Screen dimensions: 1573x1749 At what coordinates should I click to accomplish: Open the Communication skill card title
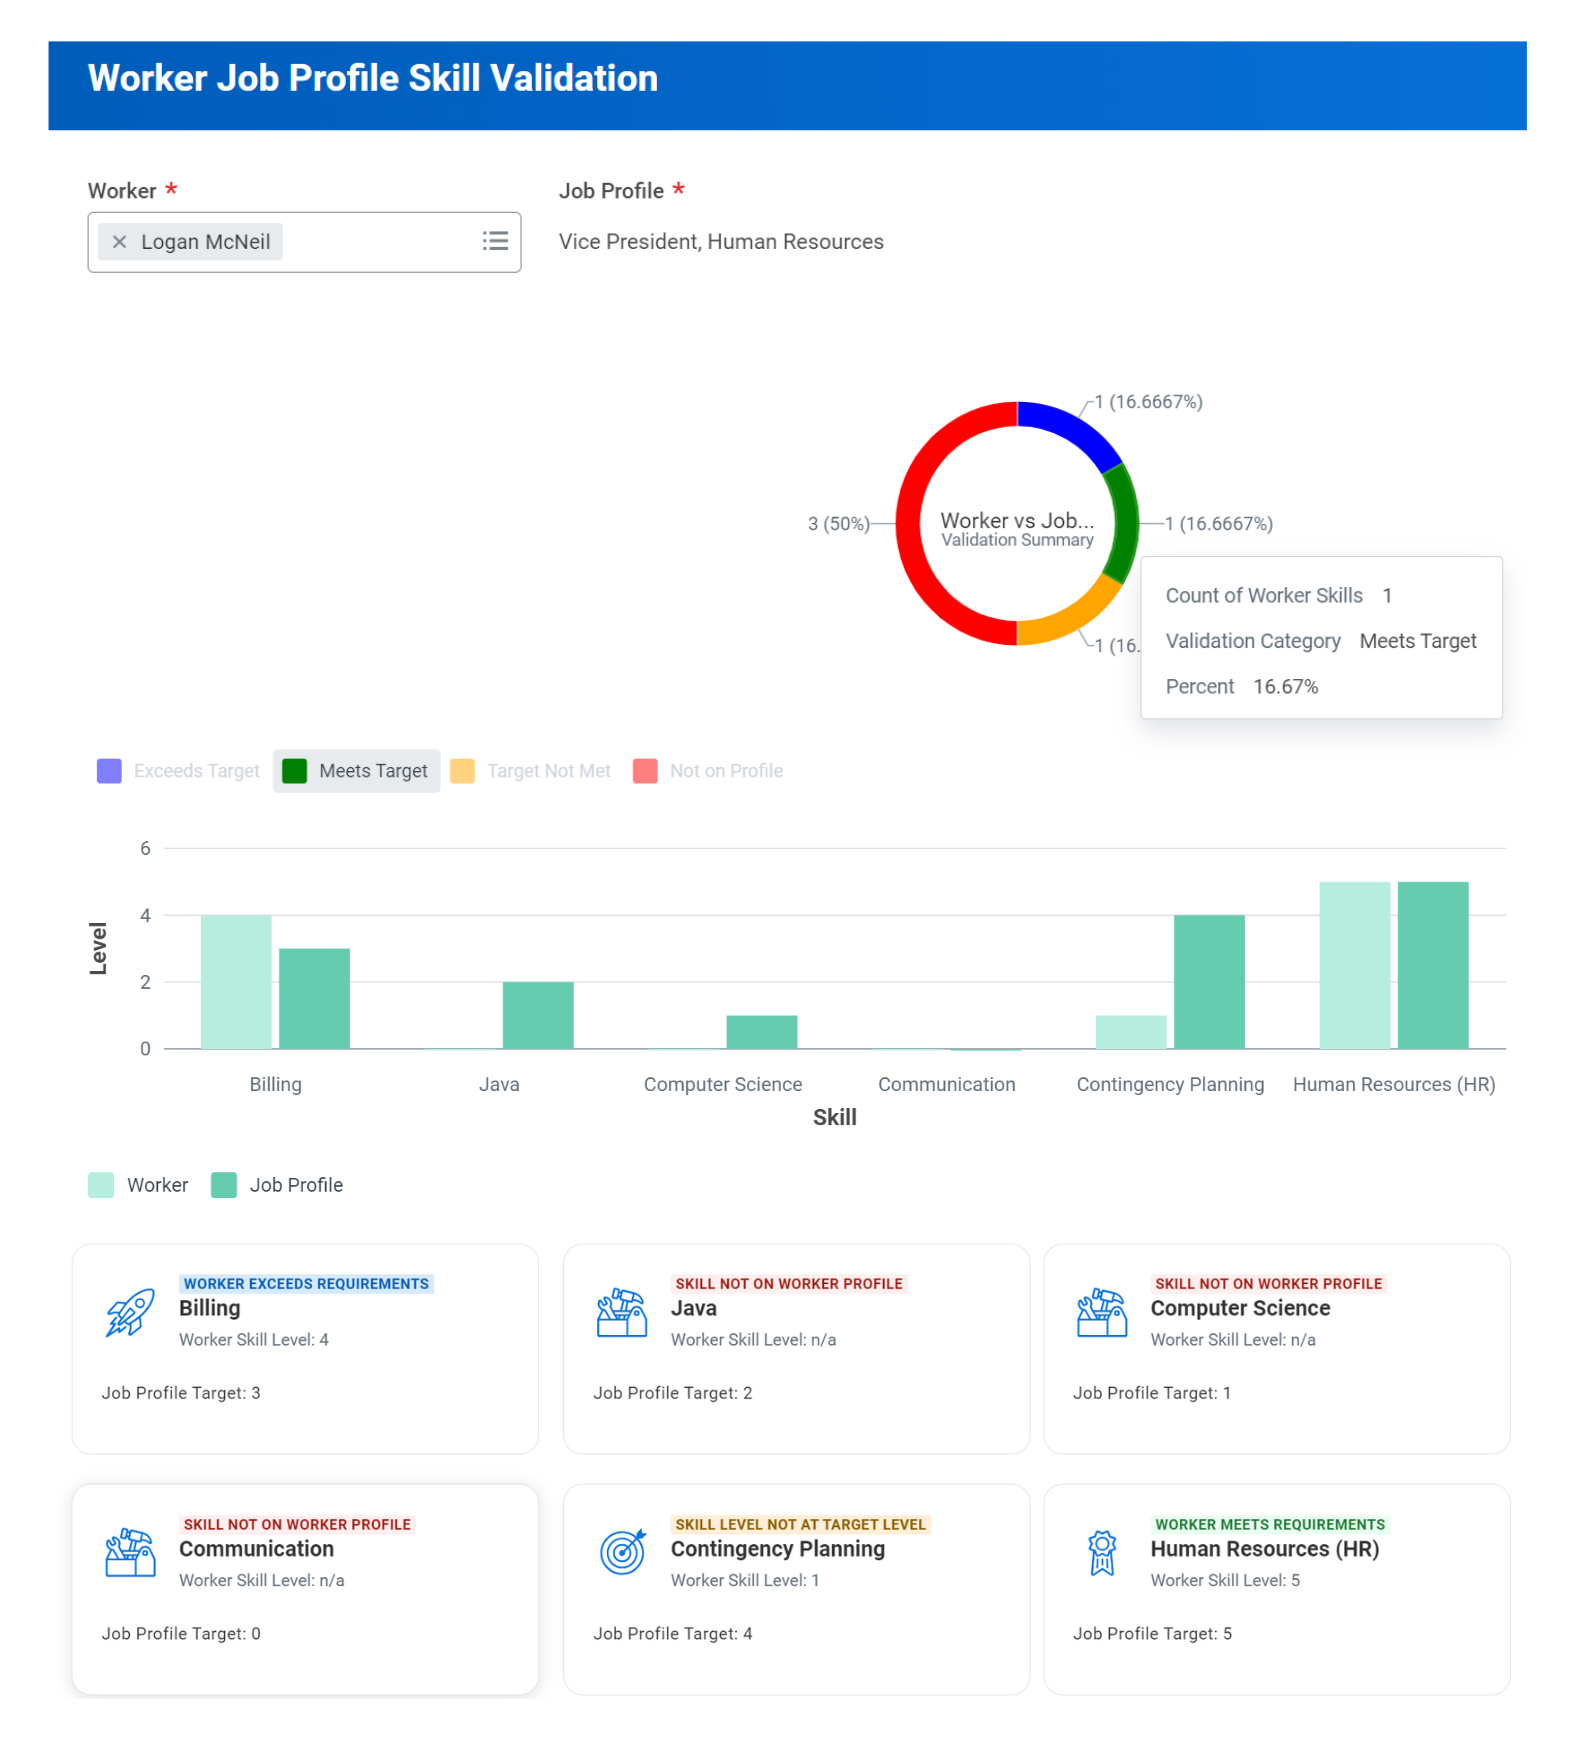[x=257, y=1549]
